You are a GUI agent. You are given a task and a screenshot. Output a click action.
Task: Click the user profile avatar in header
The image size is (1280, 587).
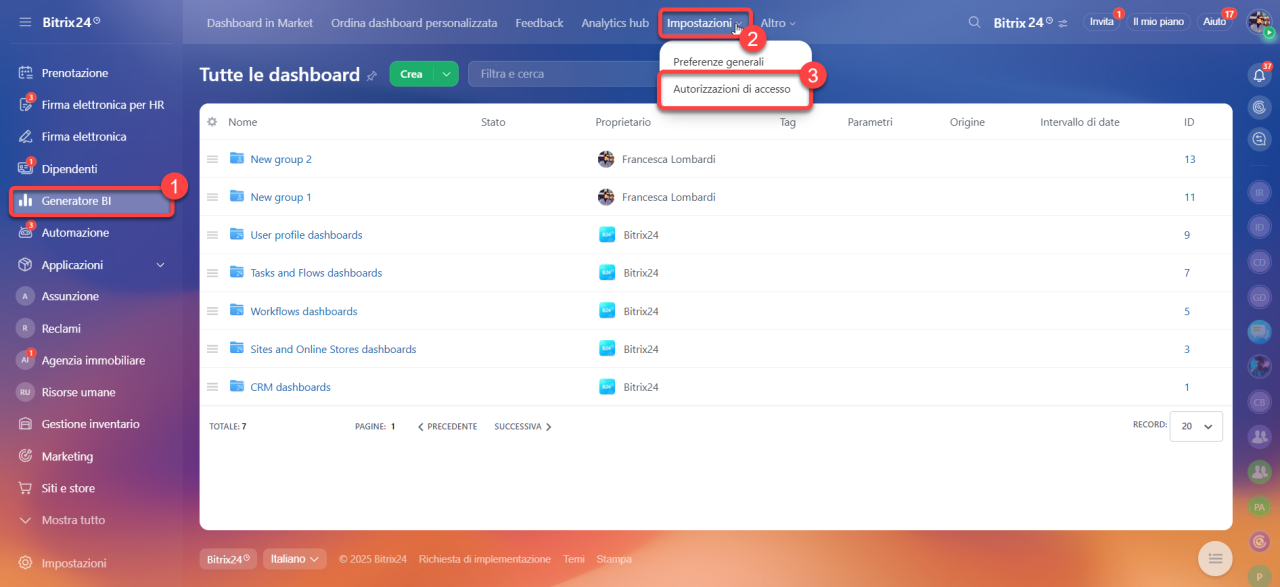tap(1259, 22)
